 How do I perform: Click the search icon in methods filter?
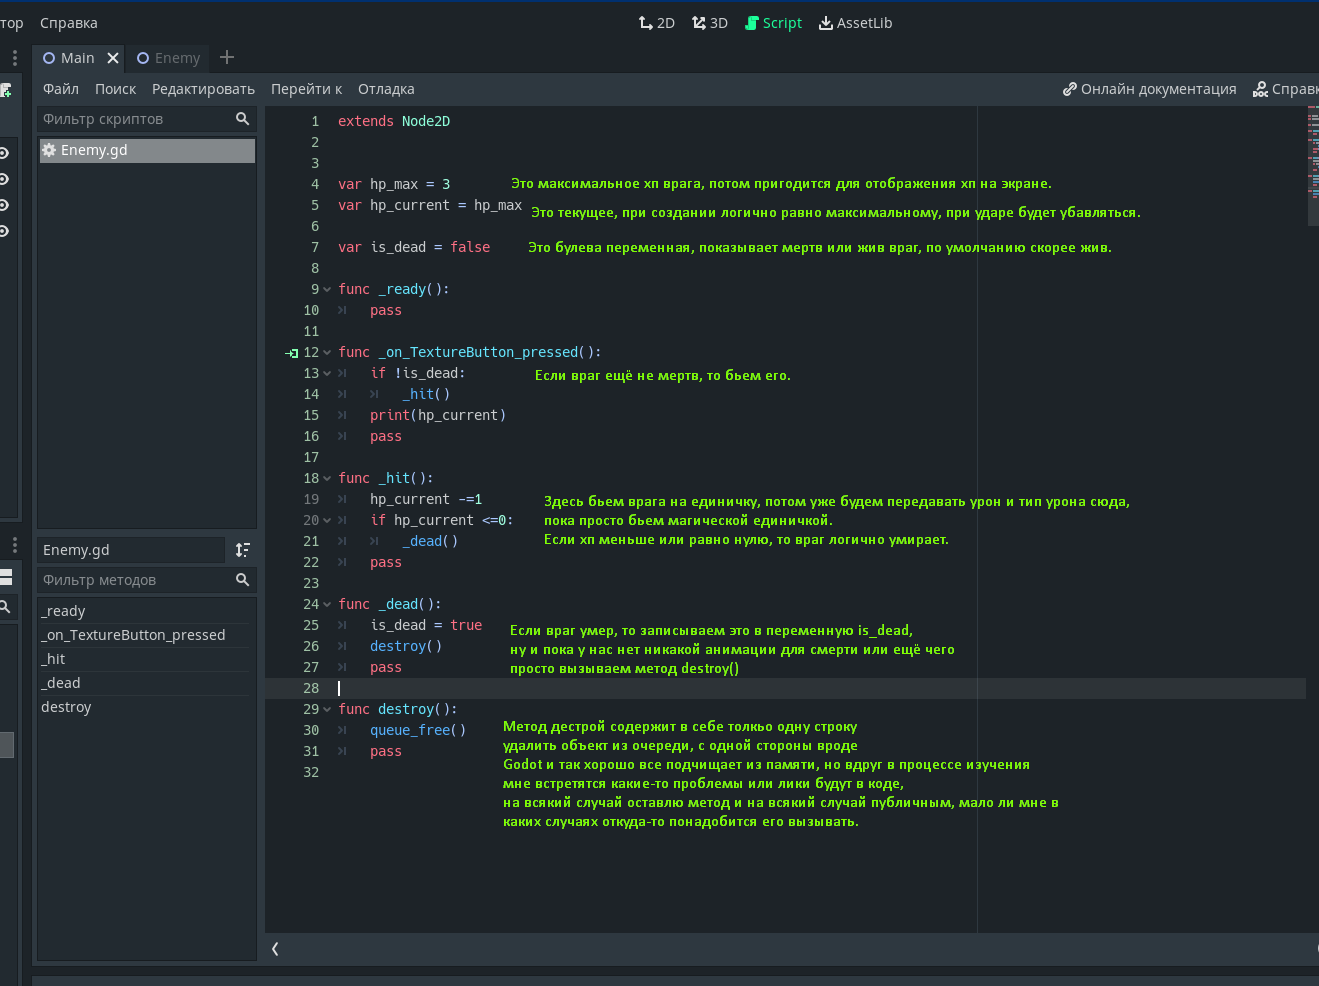click(x=242, y=580)
